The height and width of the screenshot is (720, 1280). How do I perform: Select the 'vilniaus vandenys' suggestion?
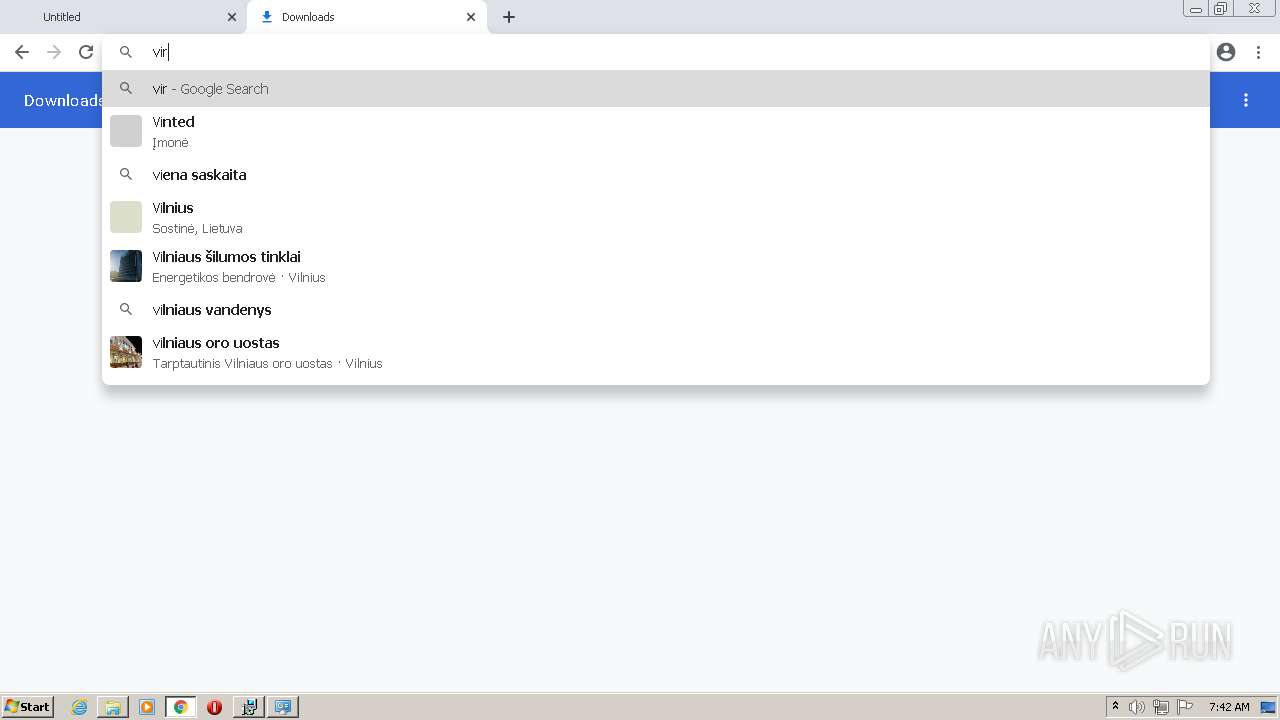coord(656,310)
